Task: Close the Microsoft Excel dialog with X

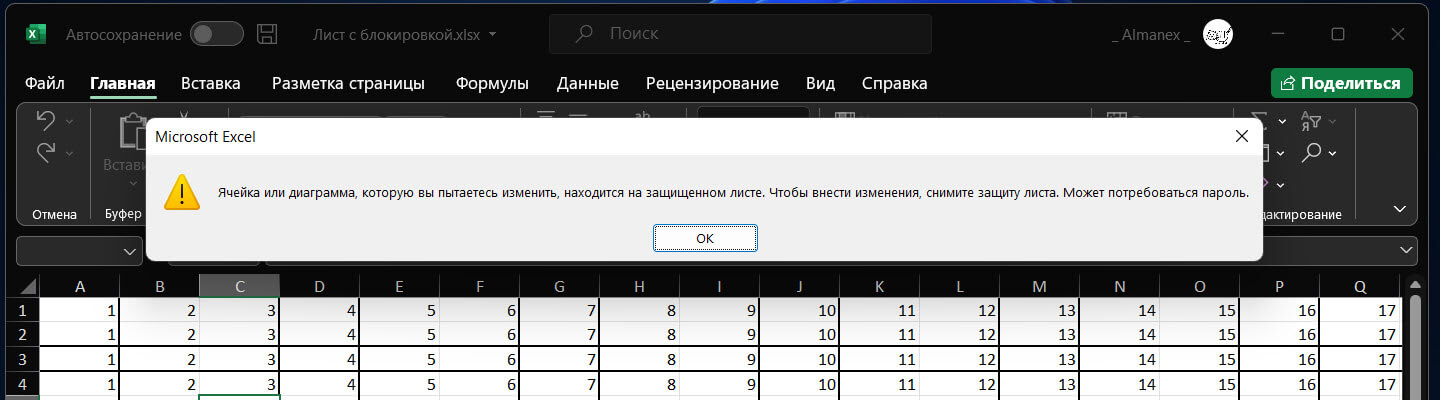Action: click(x=1241, y=136)
